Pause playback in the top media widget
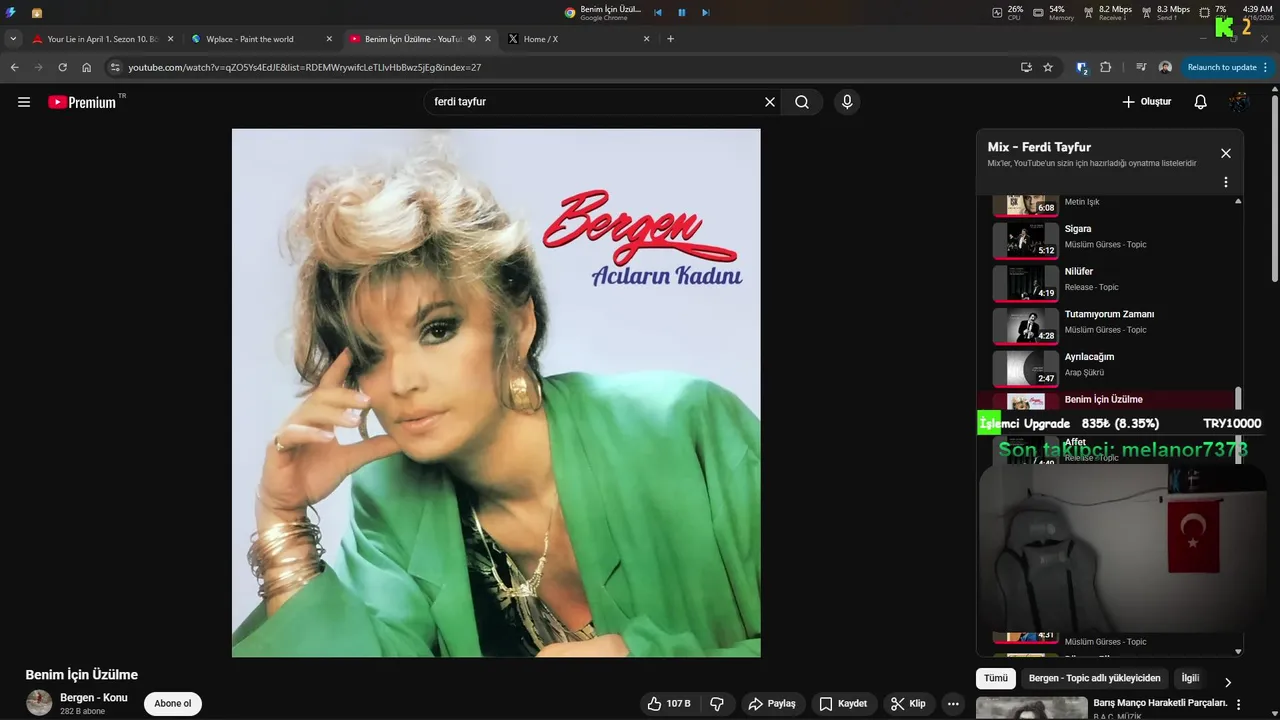Viewport: 1280px width, 720px height. pyautogui.click(x=682, y=12)
